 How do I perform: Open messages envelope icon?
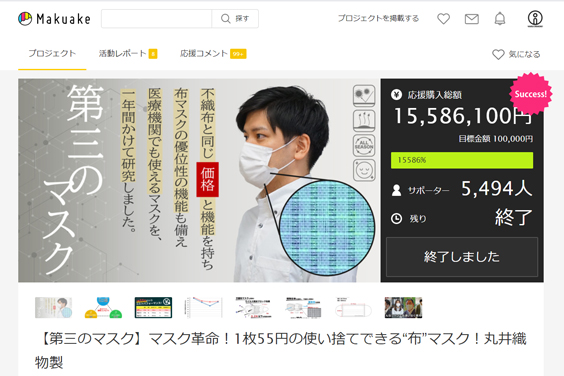(x=472, y=19)
